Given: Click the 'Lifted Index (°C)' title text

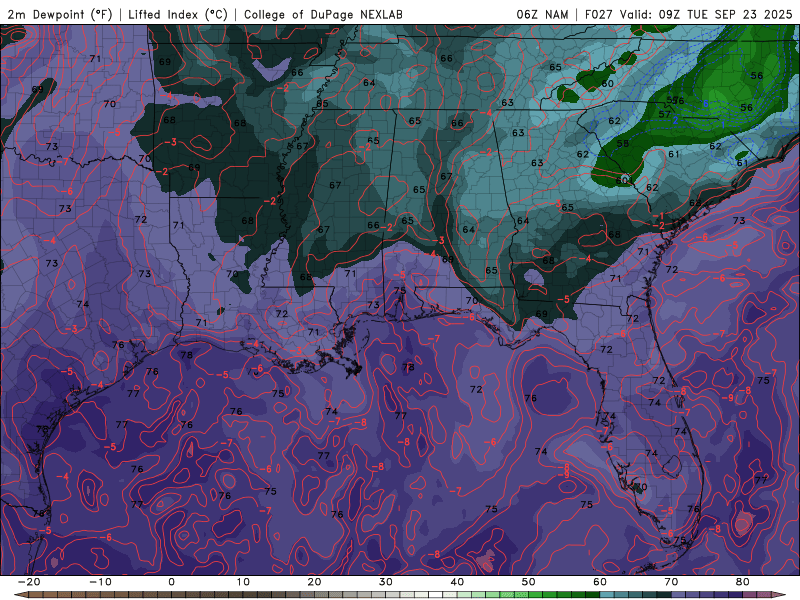Looking at the screenshot, I should (x=178, y=14).
